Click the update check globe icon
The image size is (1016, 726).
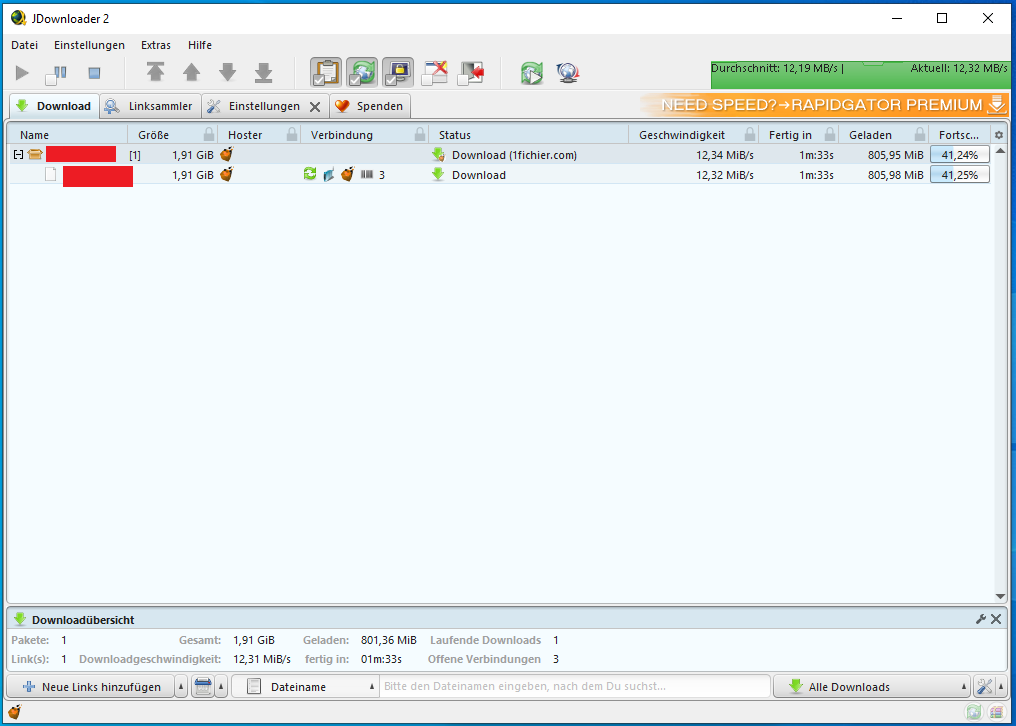click(x=568, y=73)
